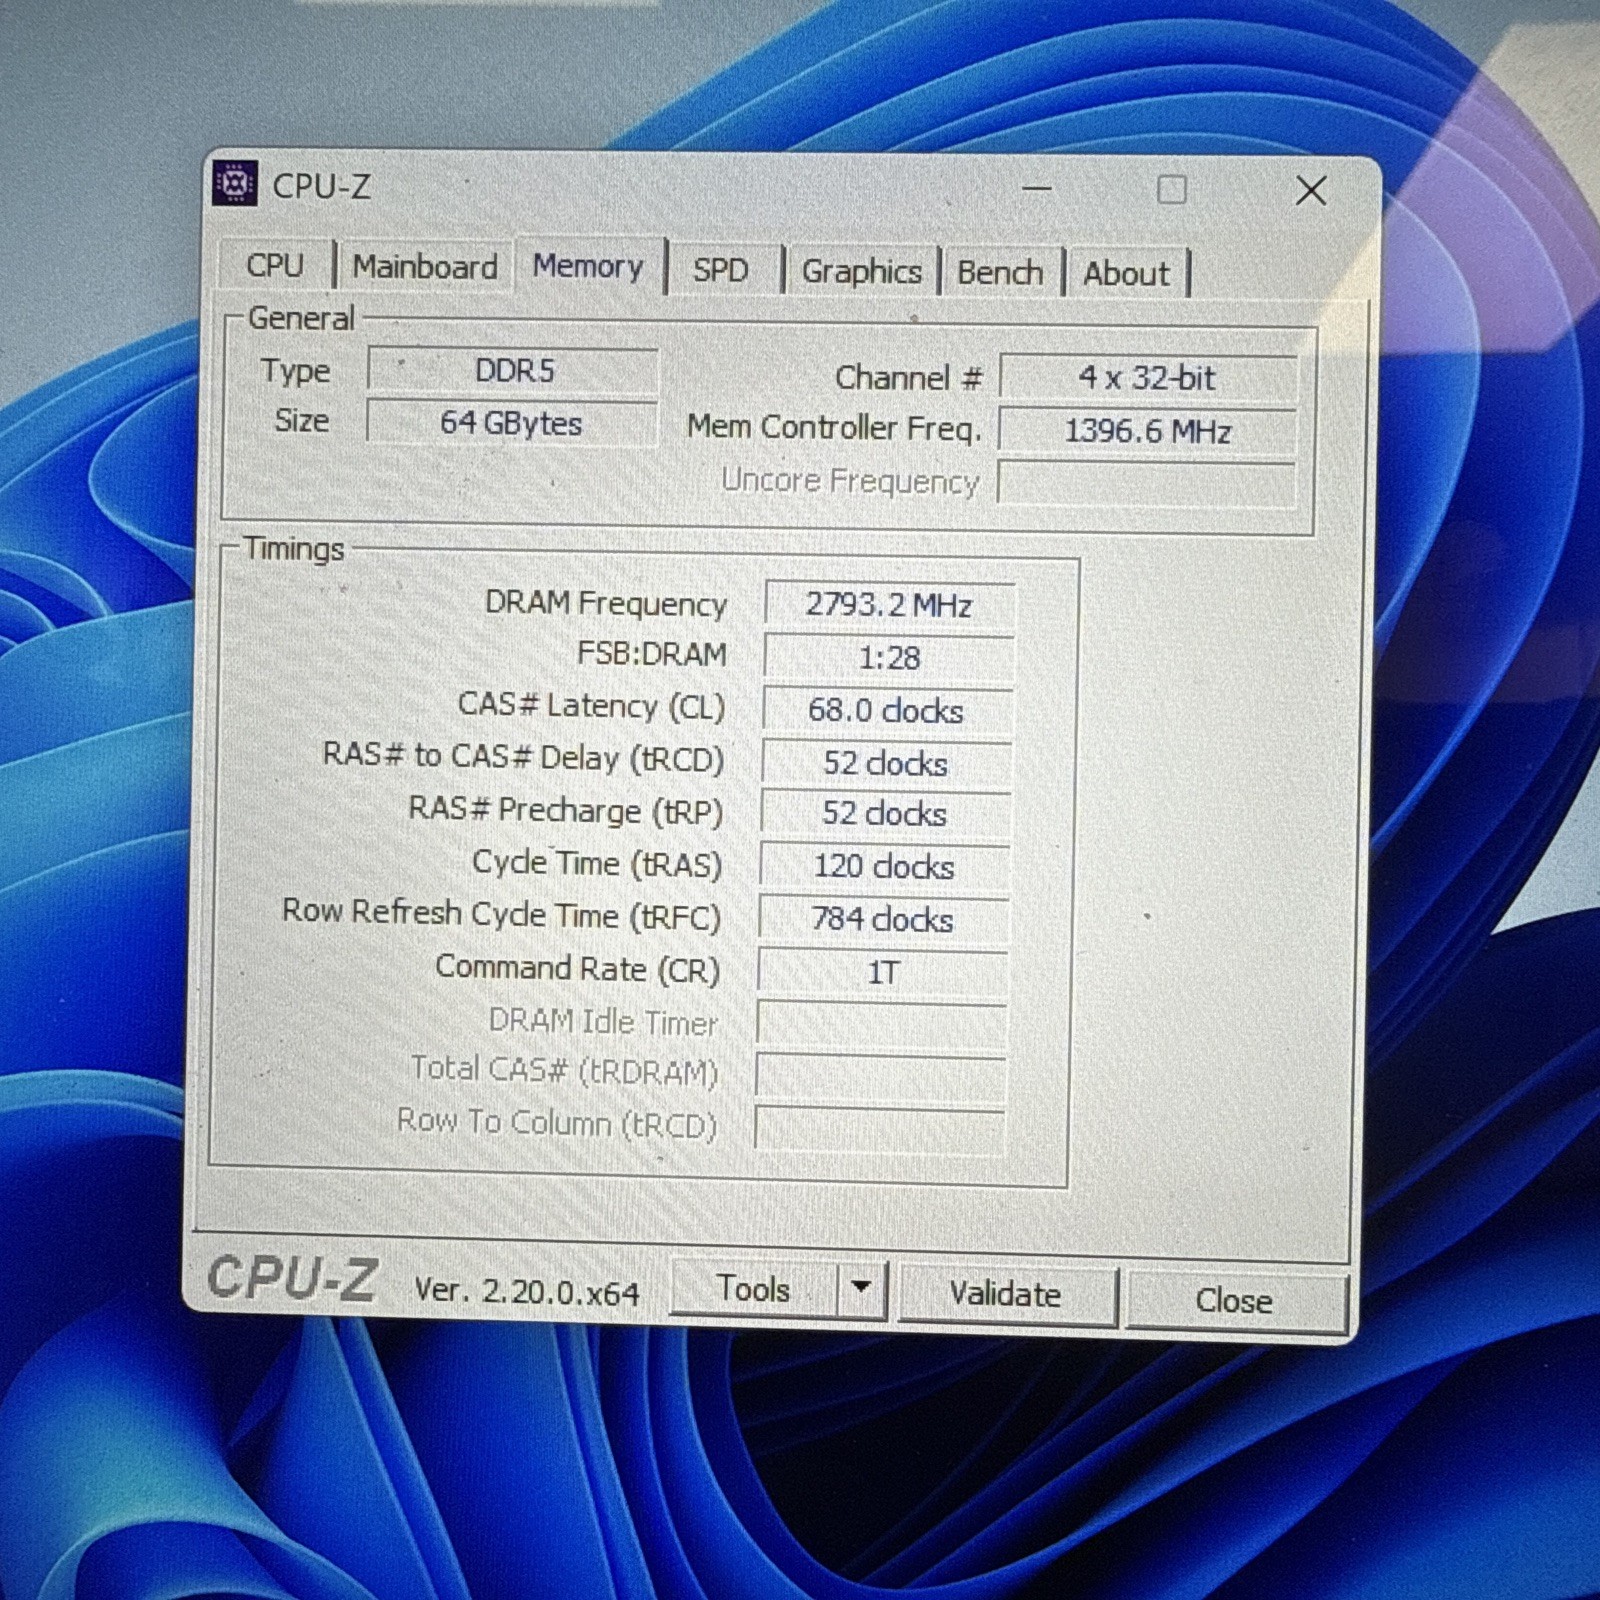Click the DDR5 memory type field
Viewport: 1600px width, 1600px height.
(513, 371)
